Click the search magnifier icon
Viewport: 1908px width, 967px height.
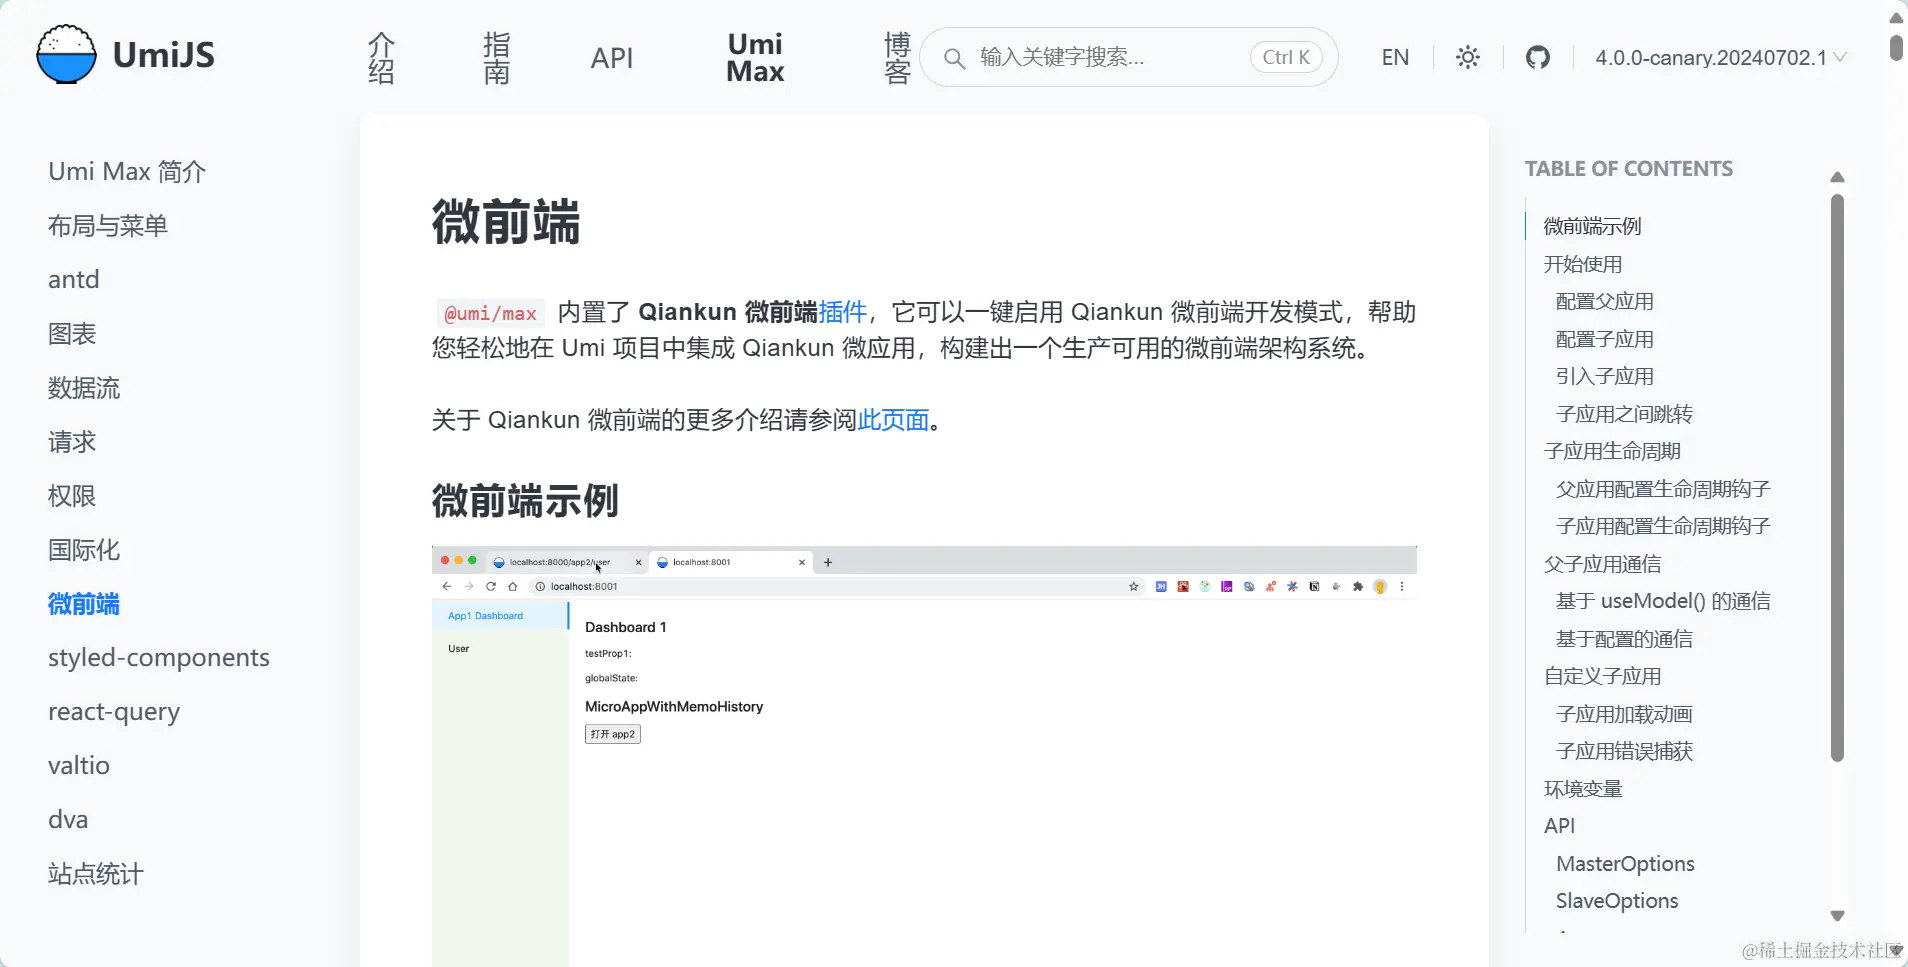tap(955, 58)
